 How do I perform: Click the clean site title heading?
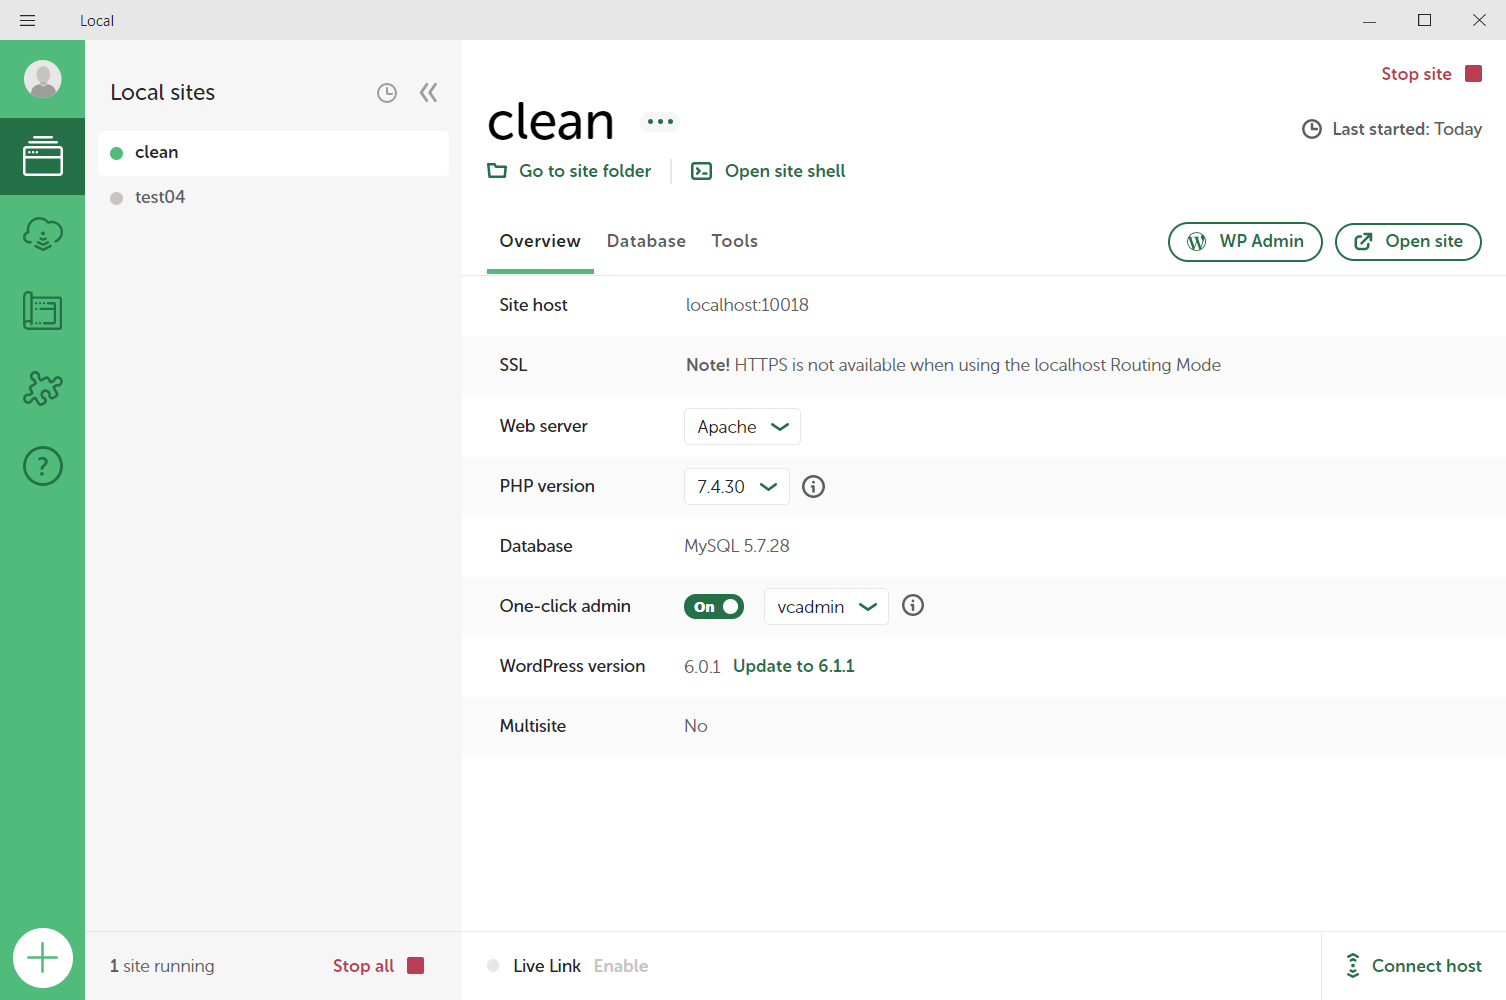pyautogui.click(x=550, y=122)
